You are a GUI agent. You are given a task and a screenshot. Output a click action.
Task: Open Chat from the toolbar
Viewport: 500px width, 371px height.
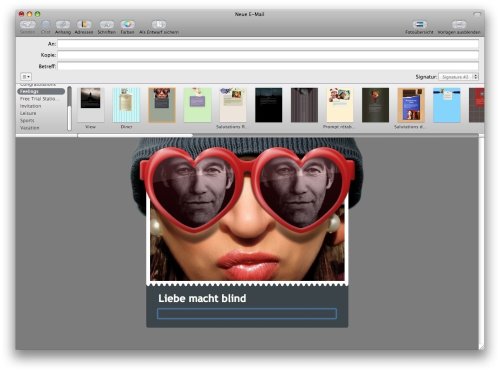[x=45, y=25]
